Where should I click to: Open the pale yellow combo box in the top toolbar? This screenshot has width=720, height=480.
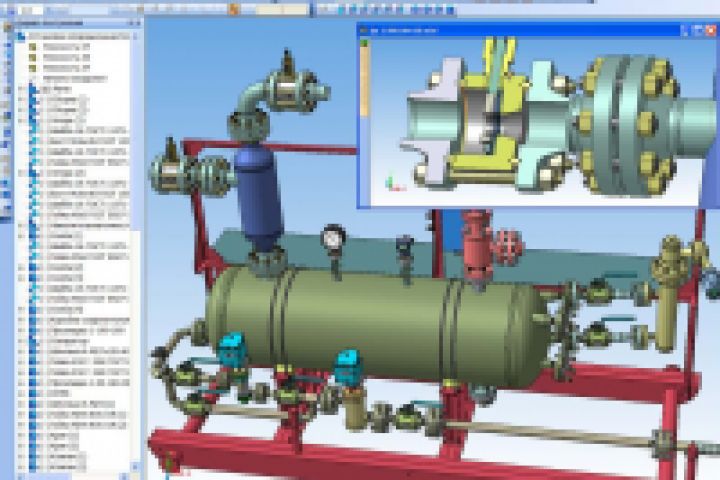[282, 9]
